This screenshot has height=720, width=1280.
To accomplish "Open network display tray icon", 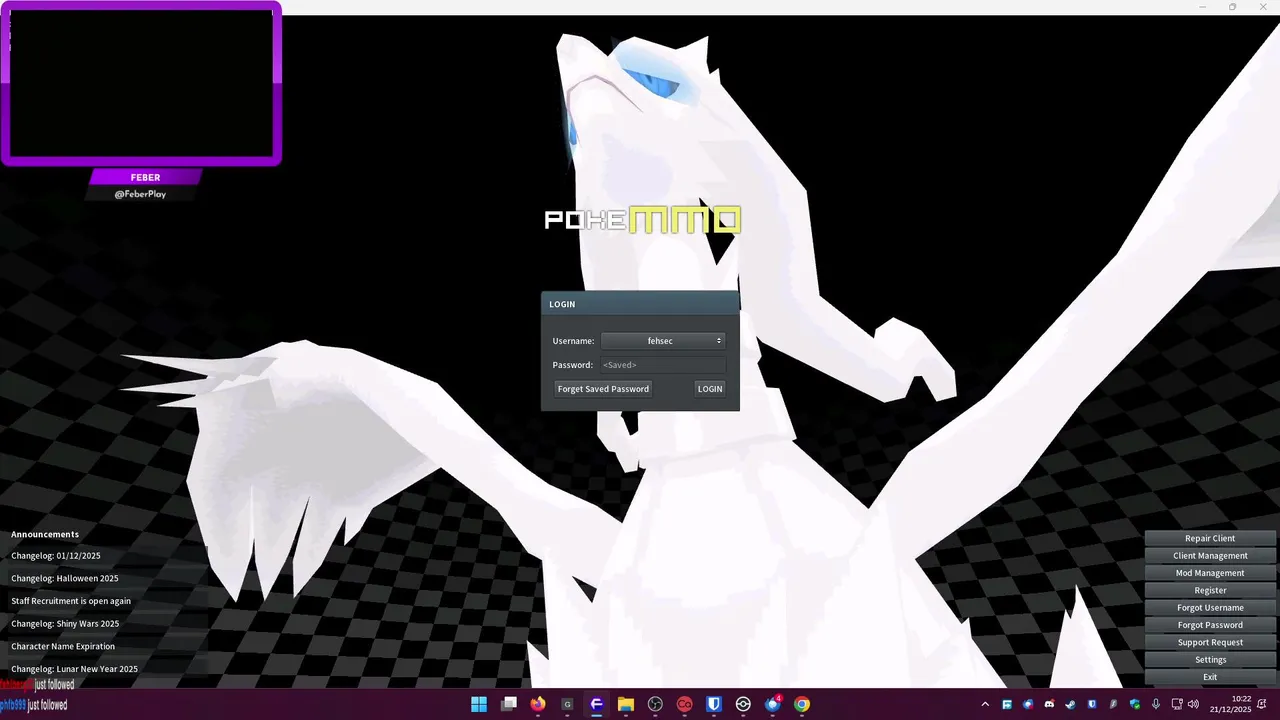I will click(1177, 704).
